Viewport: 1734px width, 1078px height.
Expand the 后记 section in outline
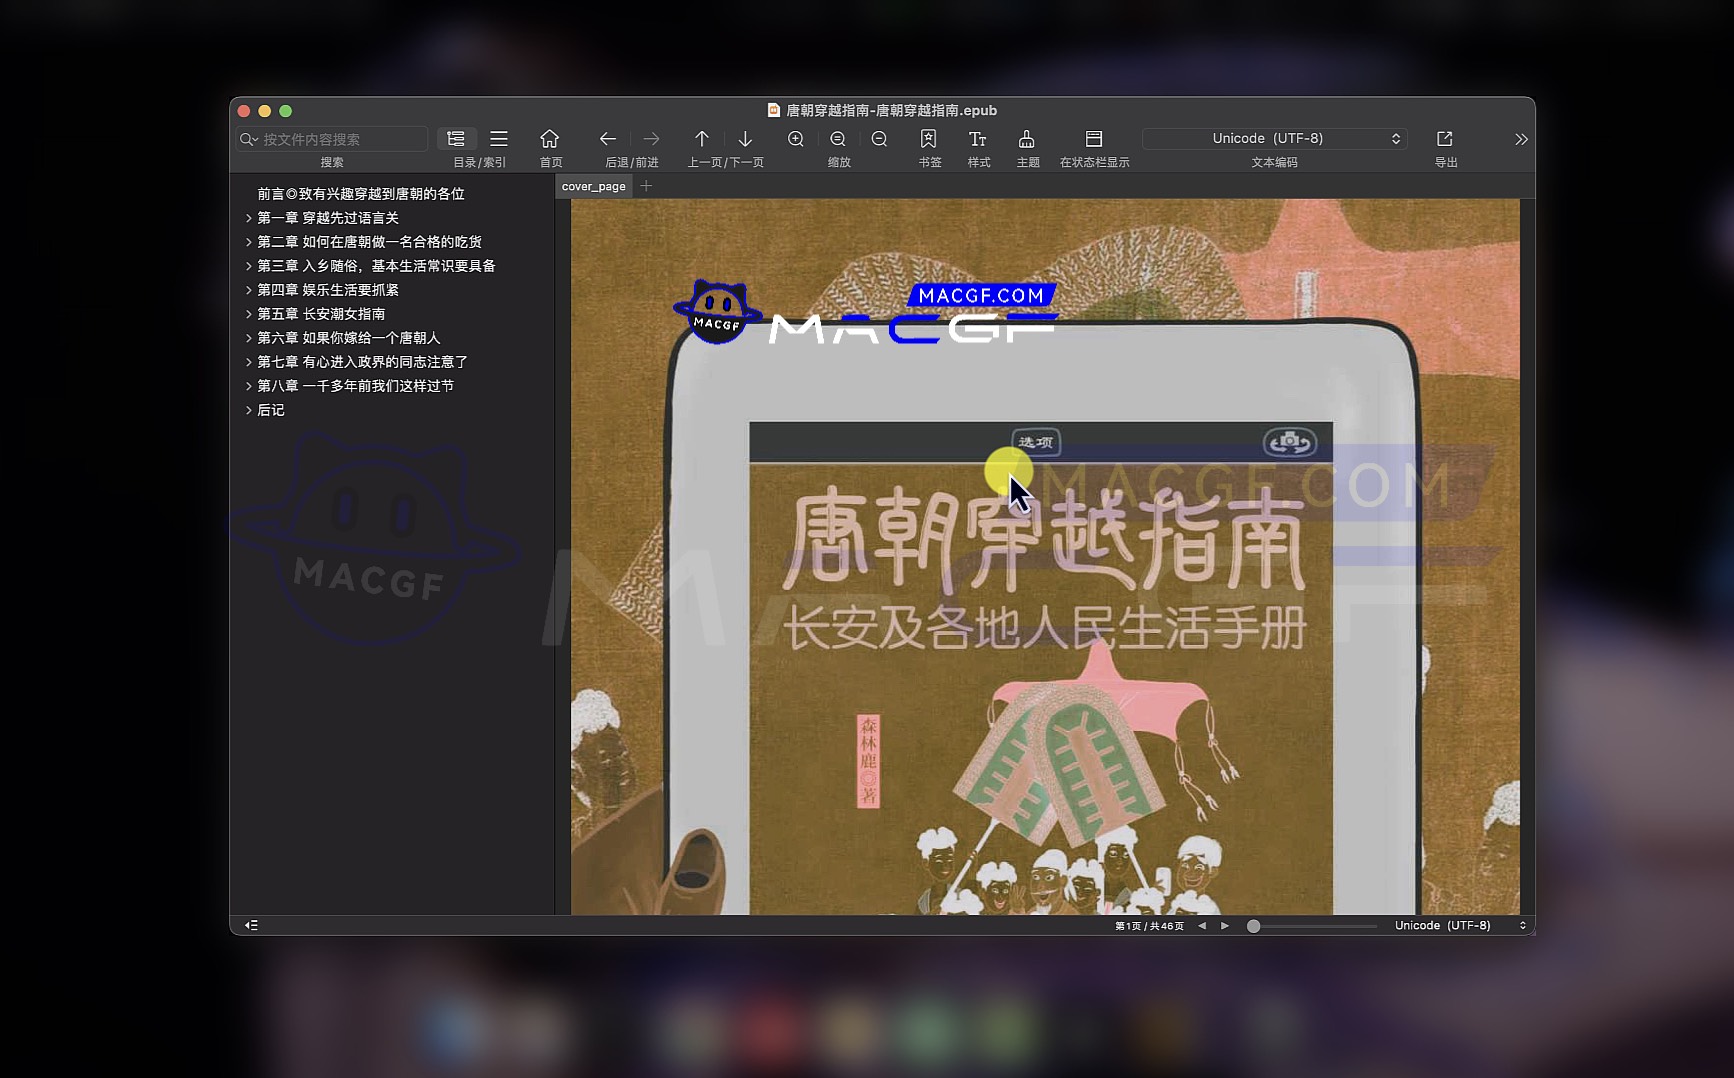249,410
